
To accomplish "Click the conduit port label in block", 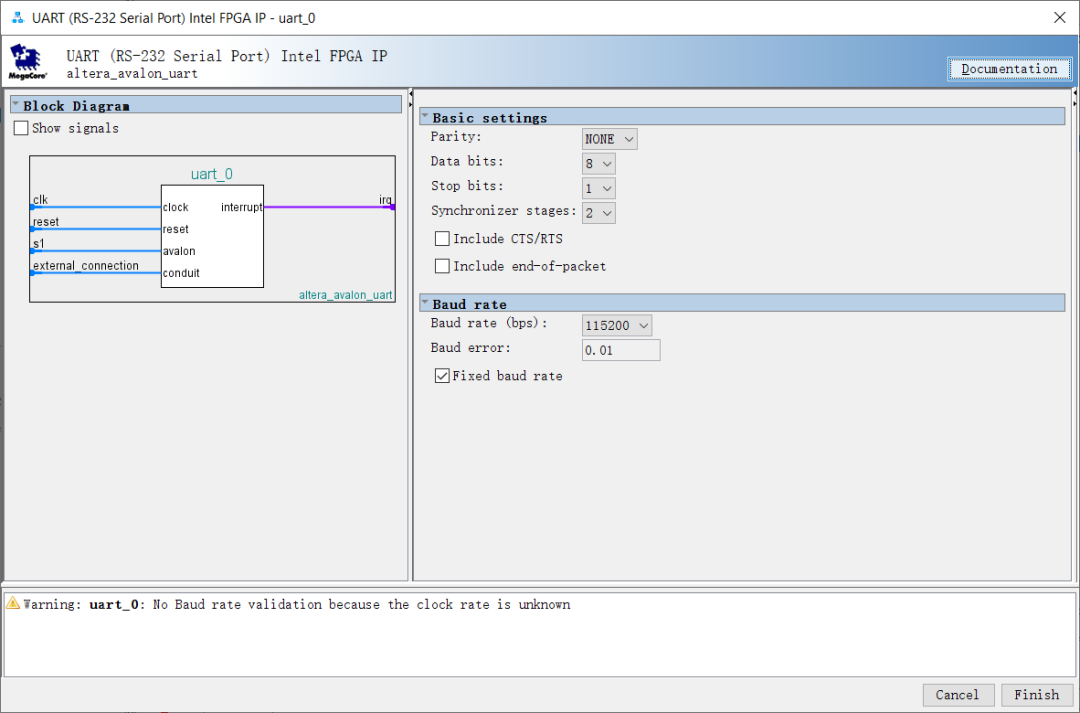I will coord(181,273).
